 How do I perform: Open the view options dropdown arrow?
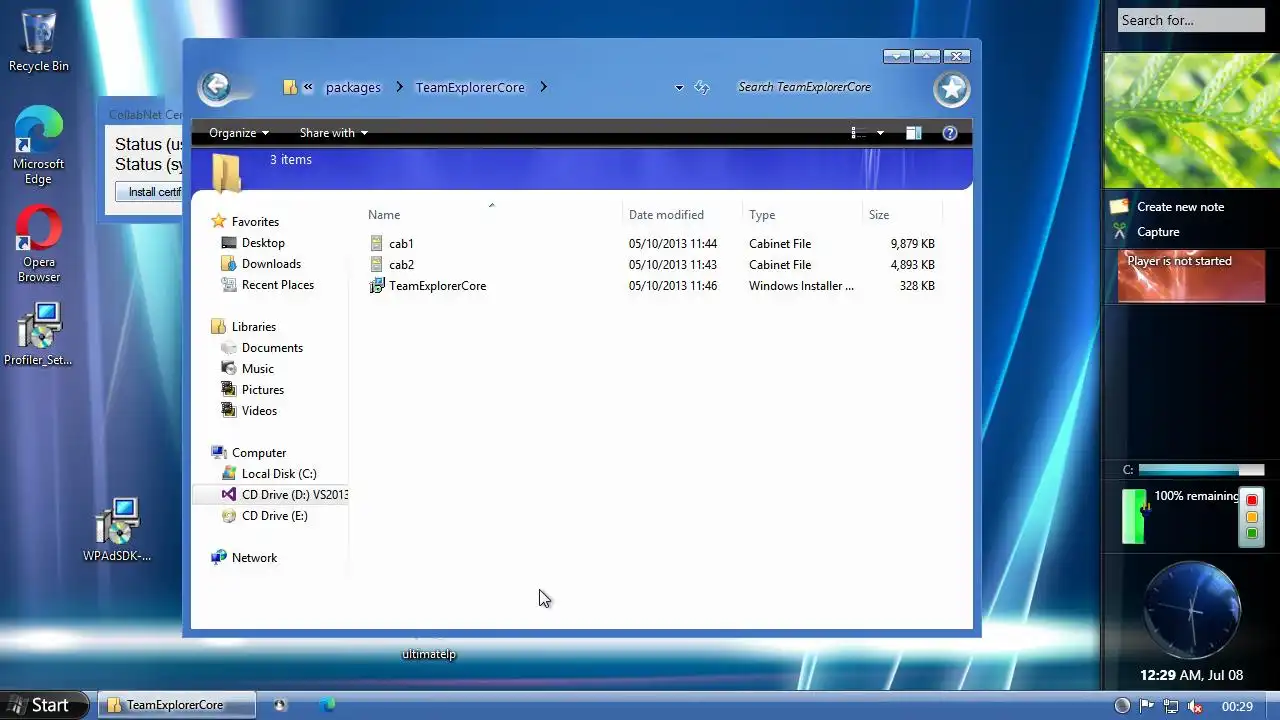coord(880,133)
